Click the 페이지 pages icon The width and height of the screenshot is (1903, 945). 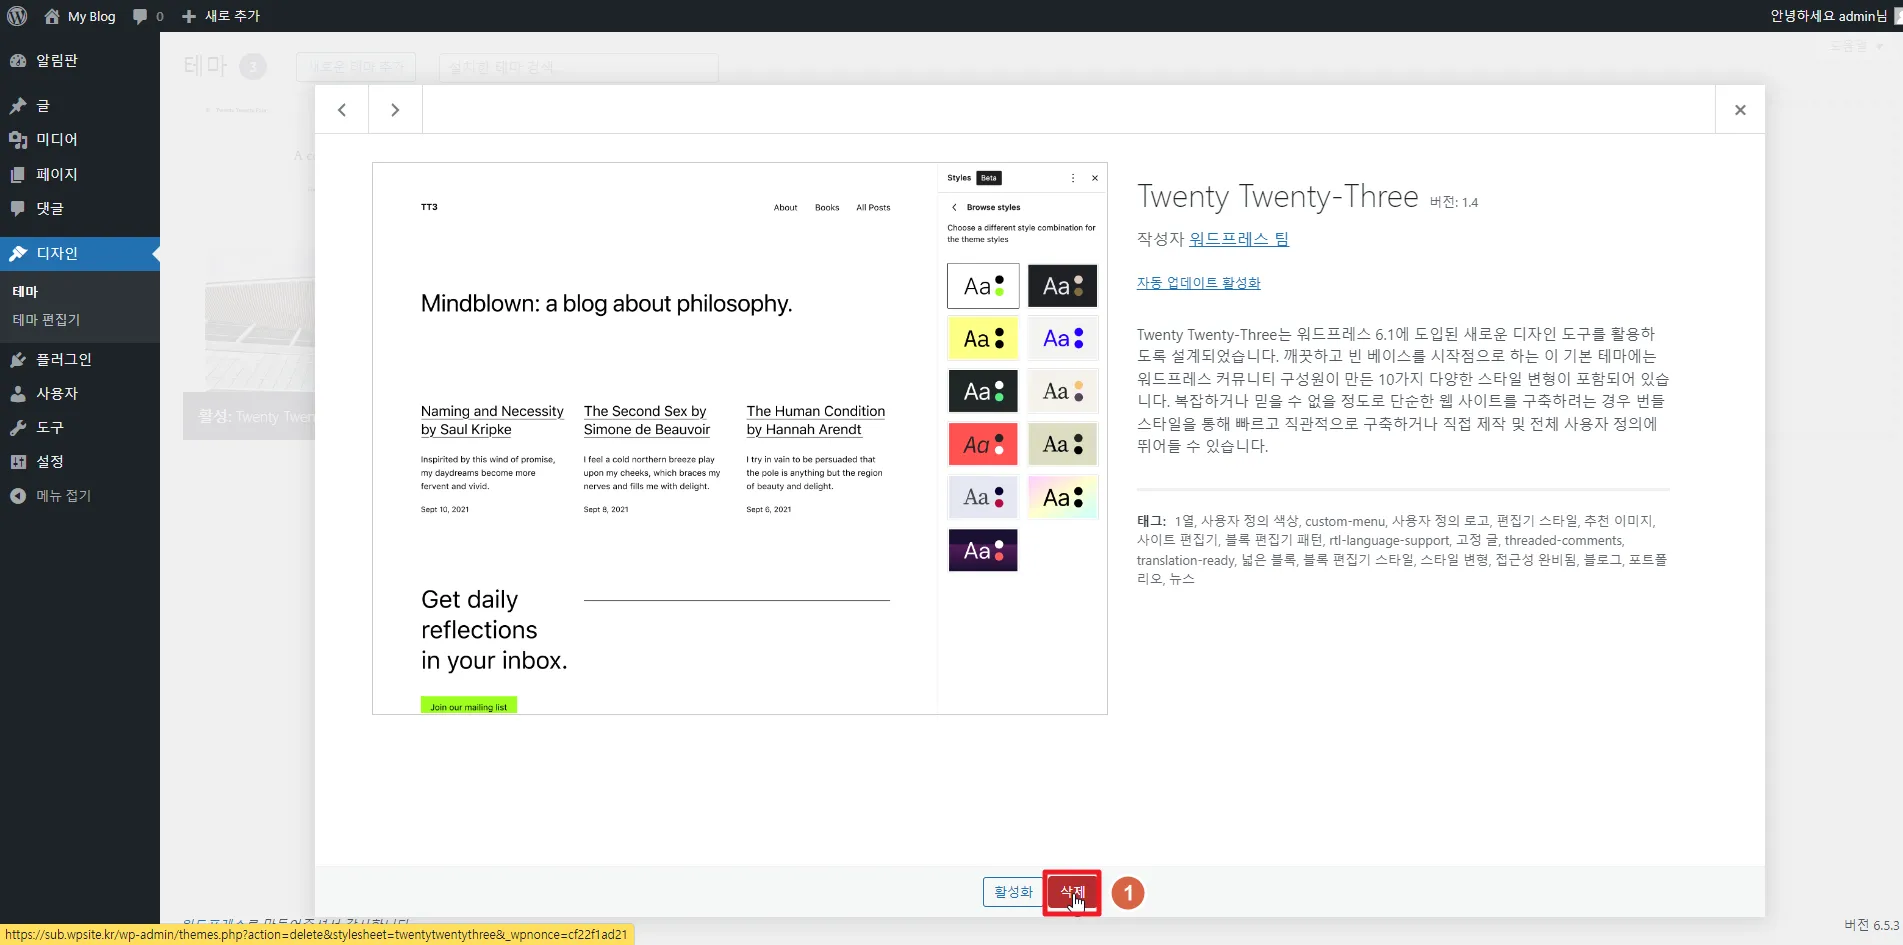click(18, 174)
